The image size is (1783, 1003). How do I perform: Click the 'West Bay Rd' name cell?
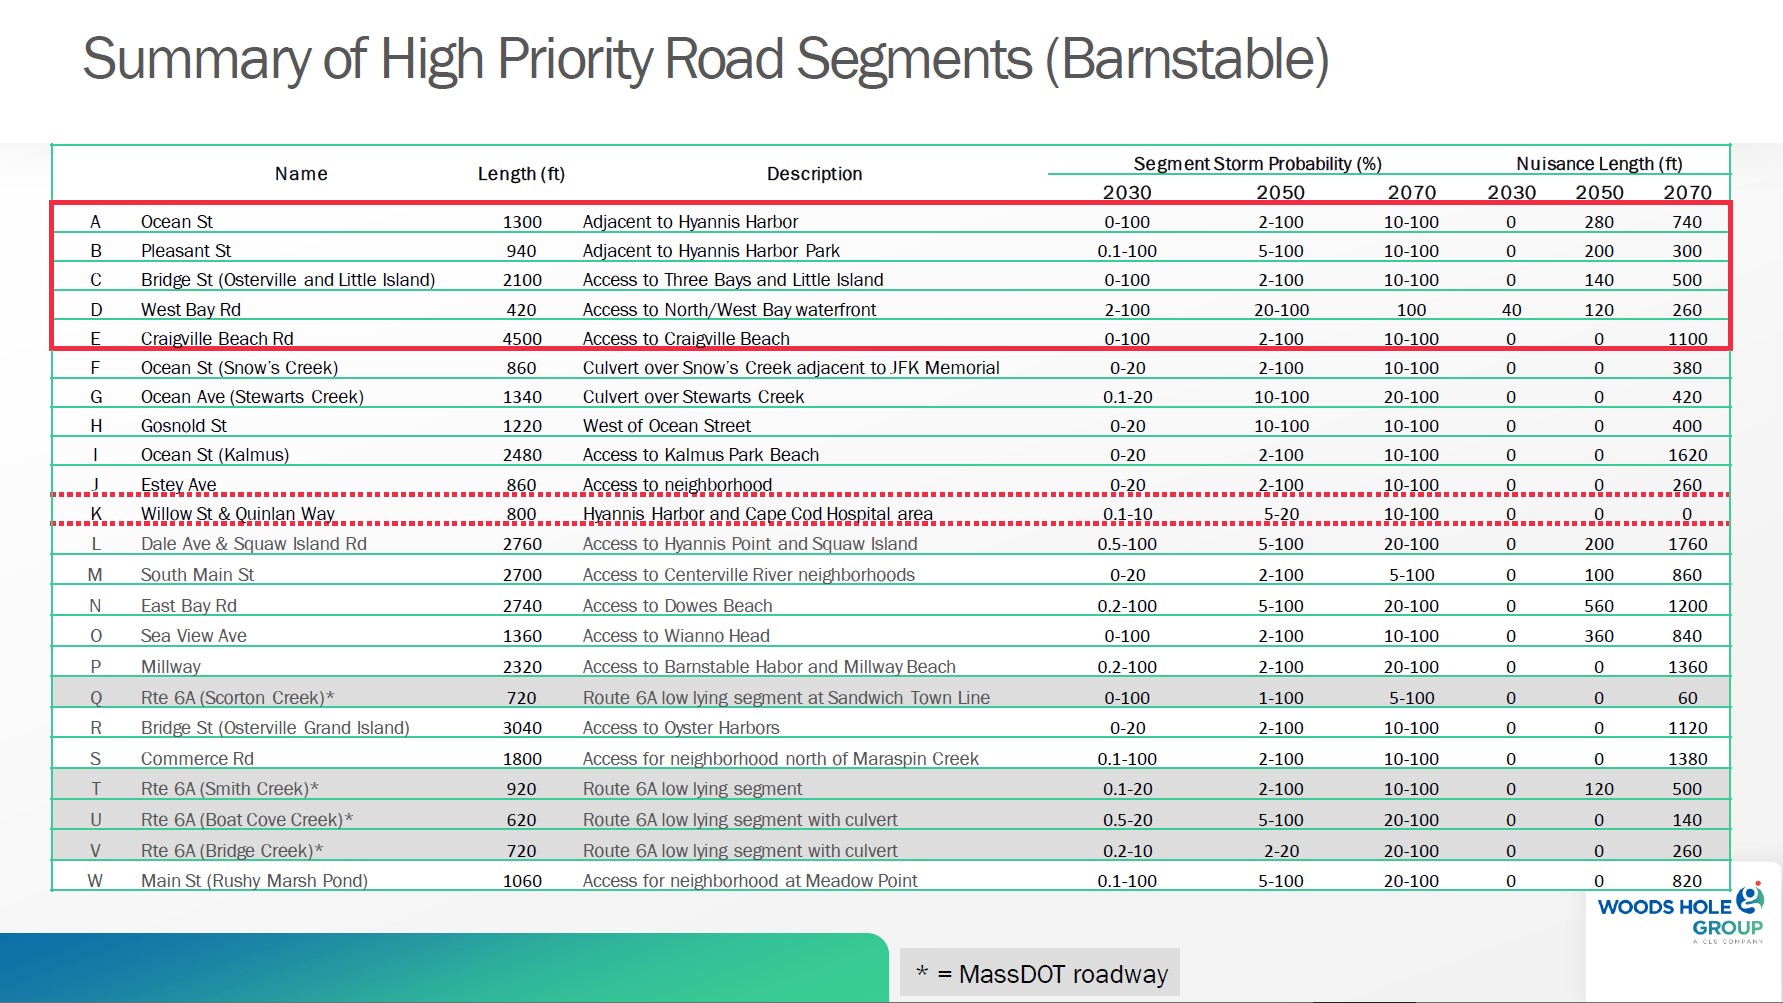(191, 310)
